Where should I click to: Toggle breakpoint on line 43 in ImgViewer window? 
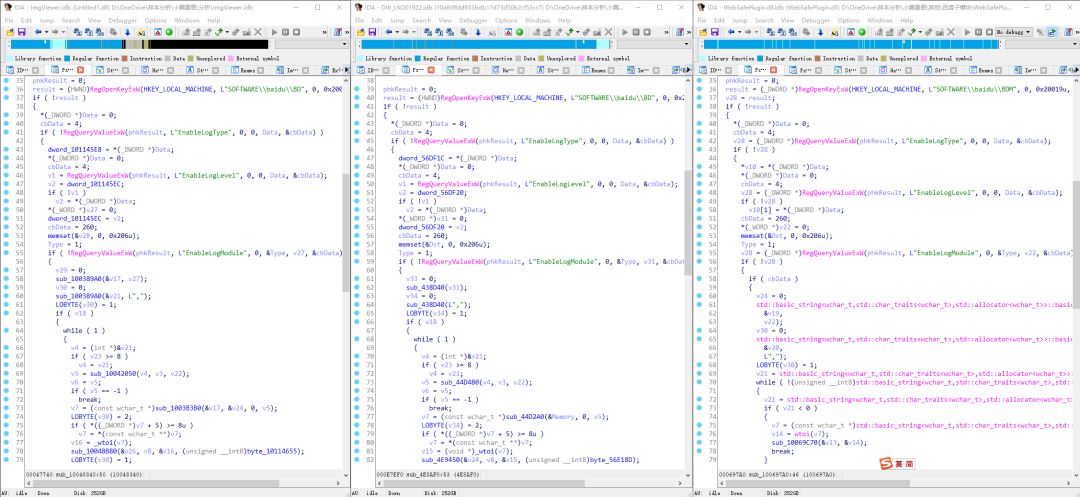coord(6,149)
